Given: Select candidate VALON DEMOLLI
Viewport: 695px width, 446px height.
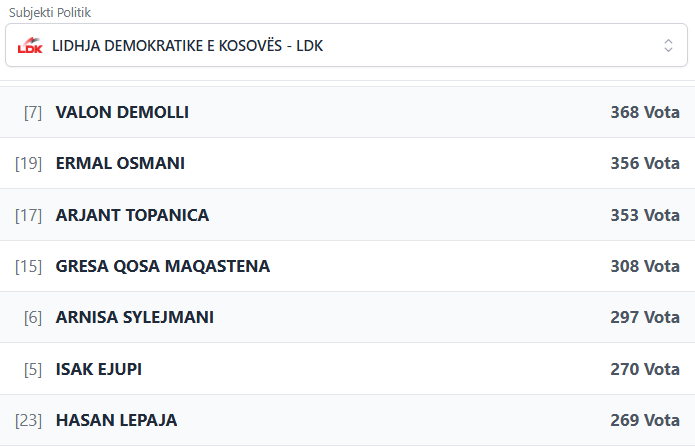Looking at the screenshot, I should [122, 112].
